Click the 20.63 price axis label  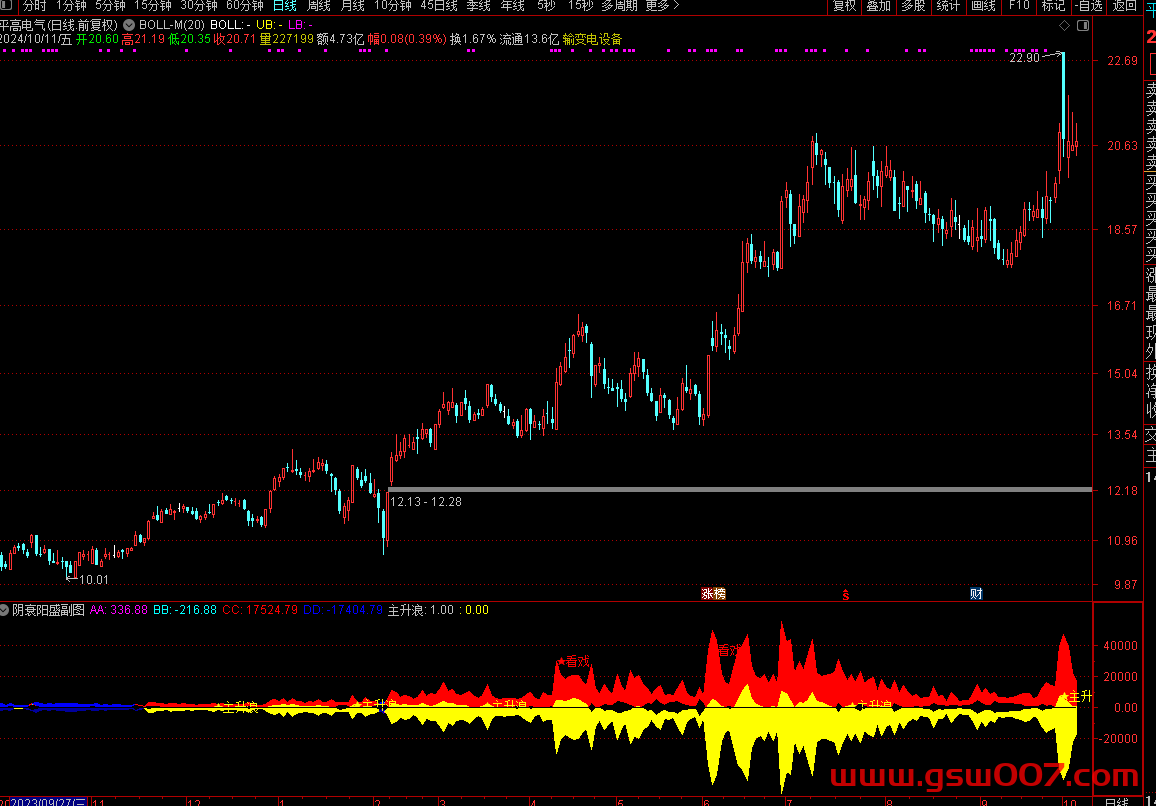[1122, 145]
